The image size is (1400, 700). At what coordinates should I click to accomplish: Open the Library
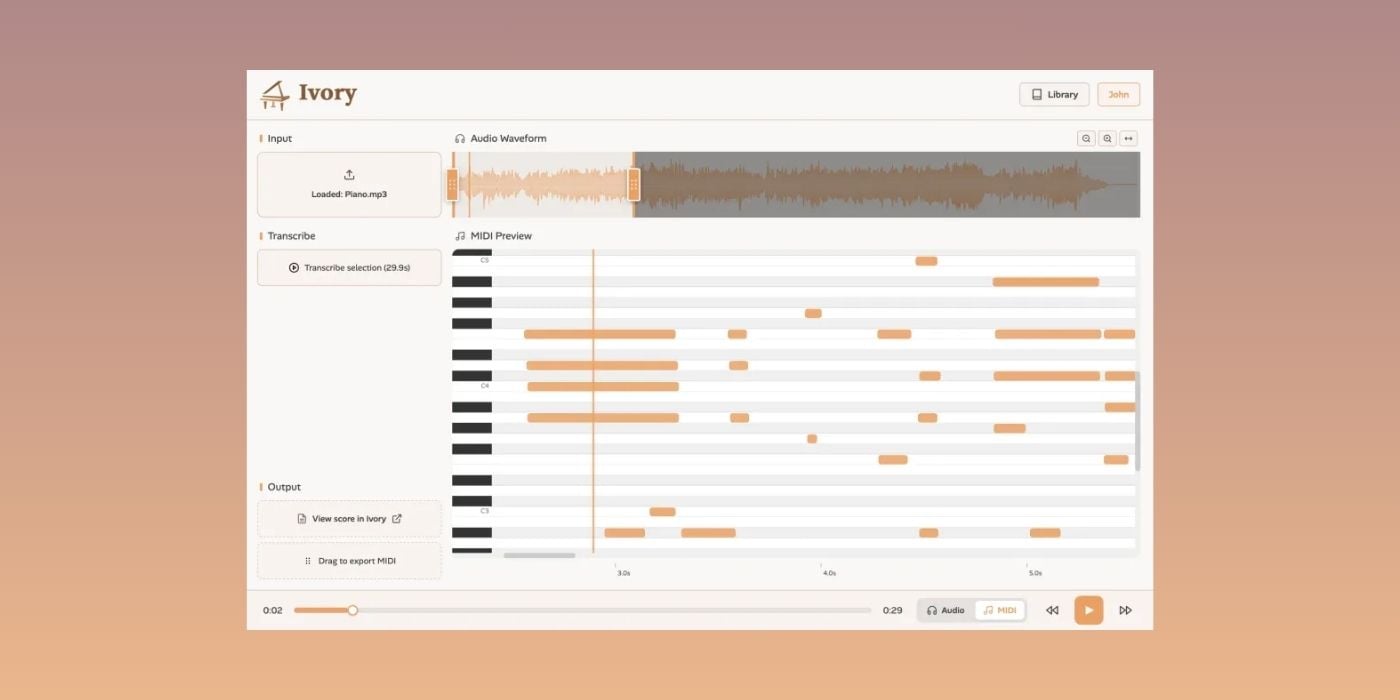click(x=1055, y=95)
